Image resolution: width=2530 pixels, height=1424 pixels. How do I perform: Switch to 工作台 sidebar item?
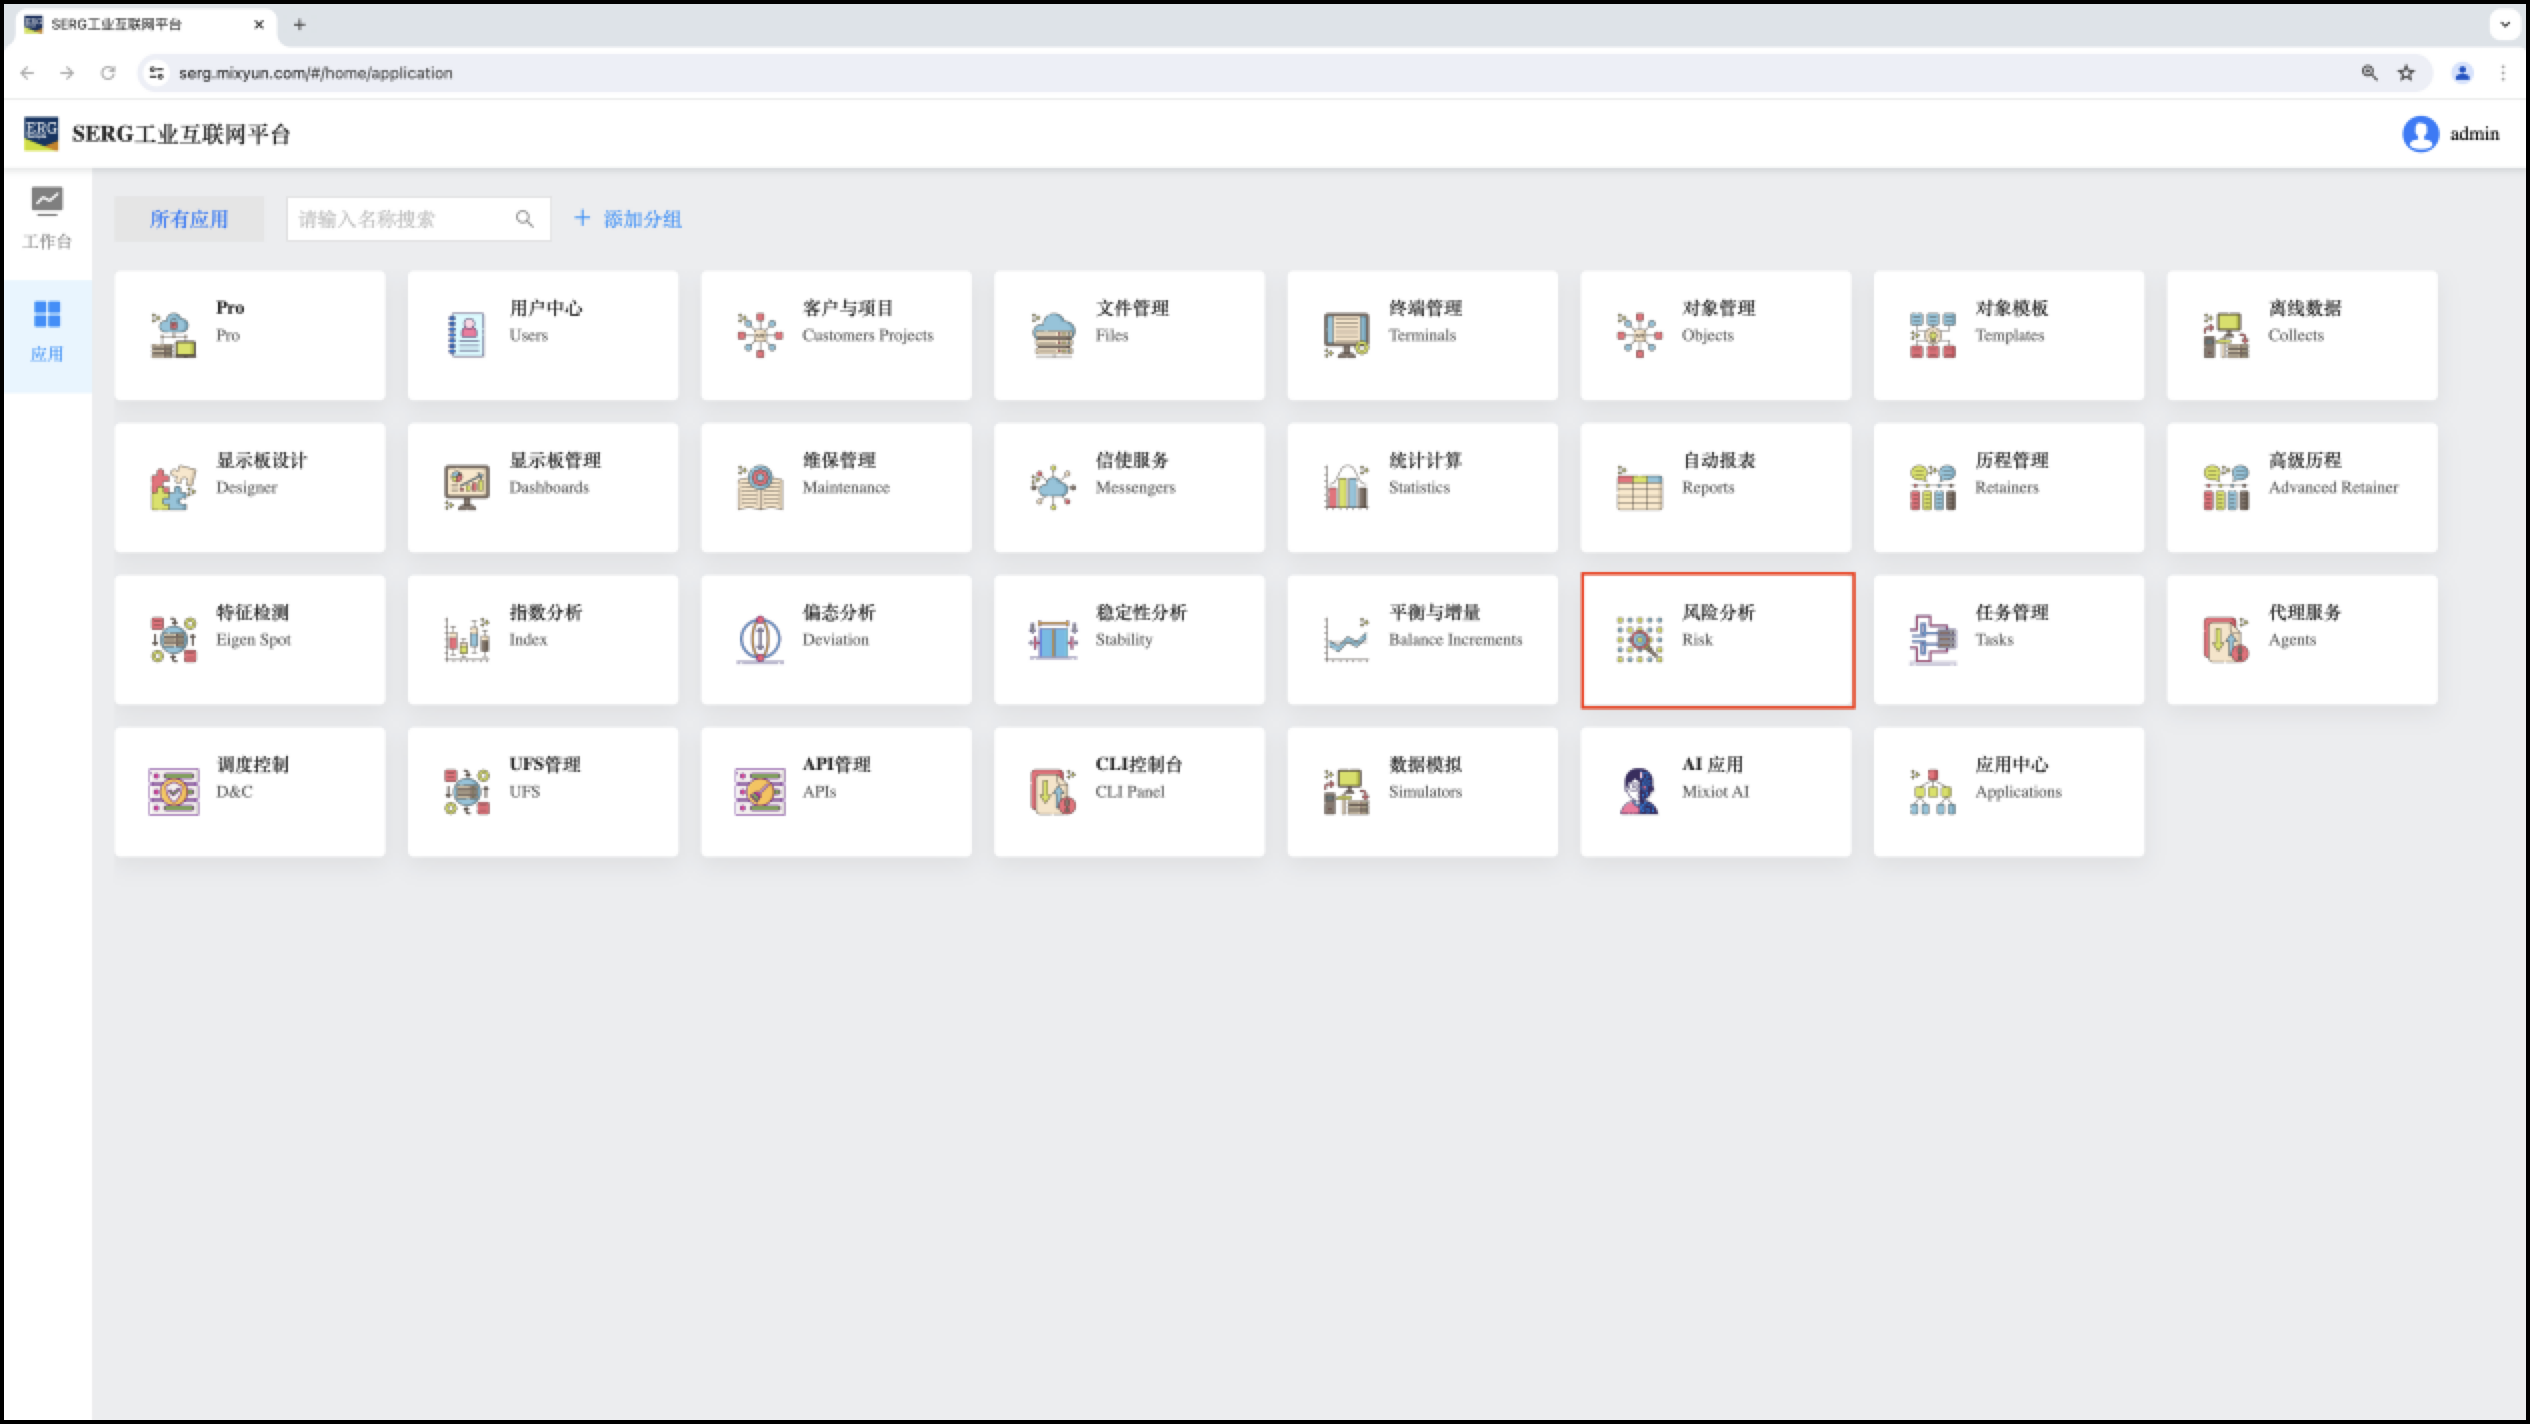pos(47,218)
